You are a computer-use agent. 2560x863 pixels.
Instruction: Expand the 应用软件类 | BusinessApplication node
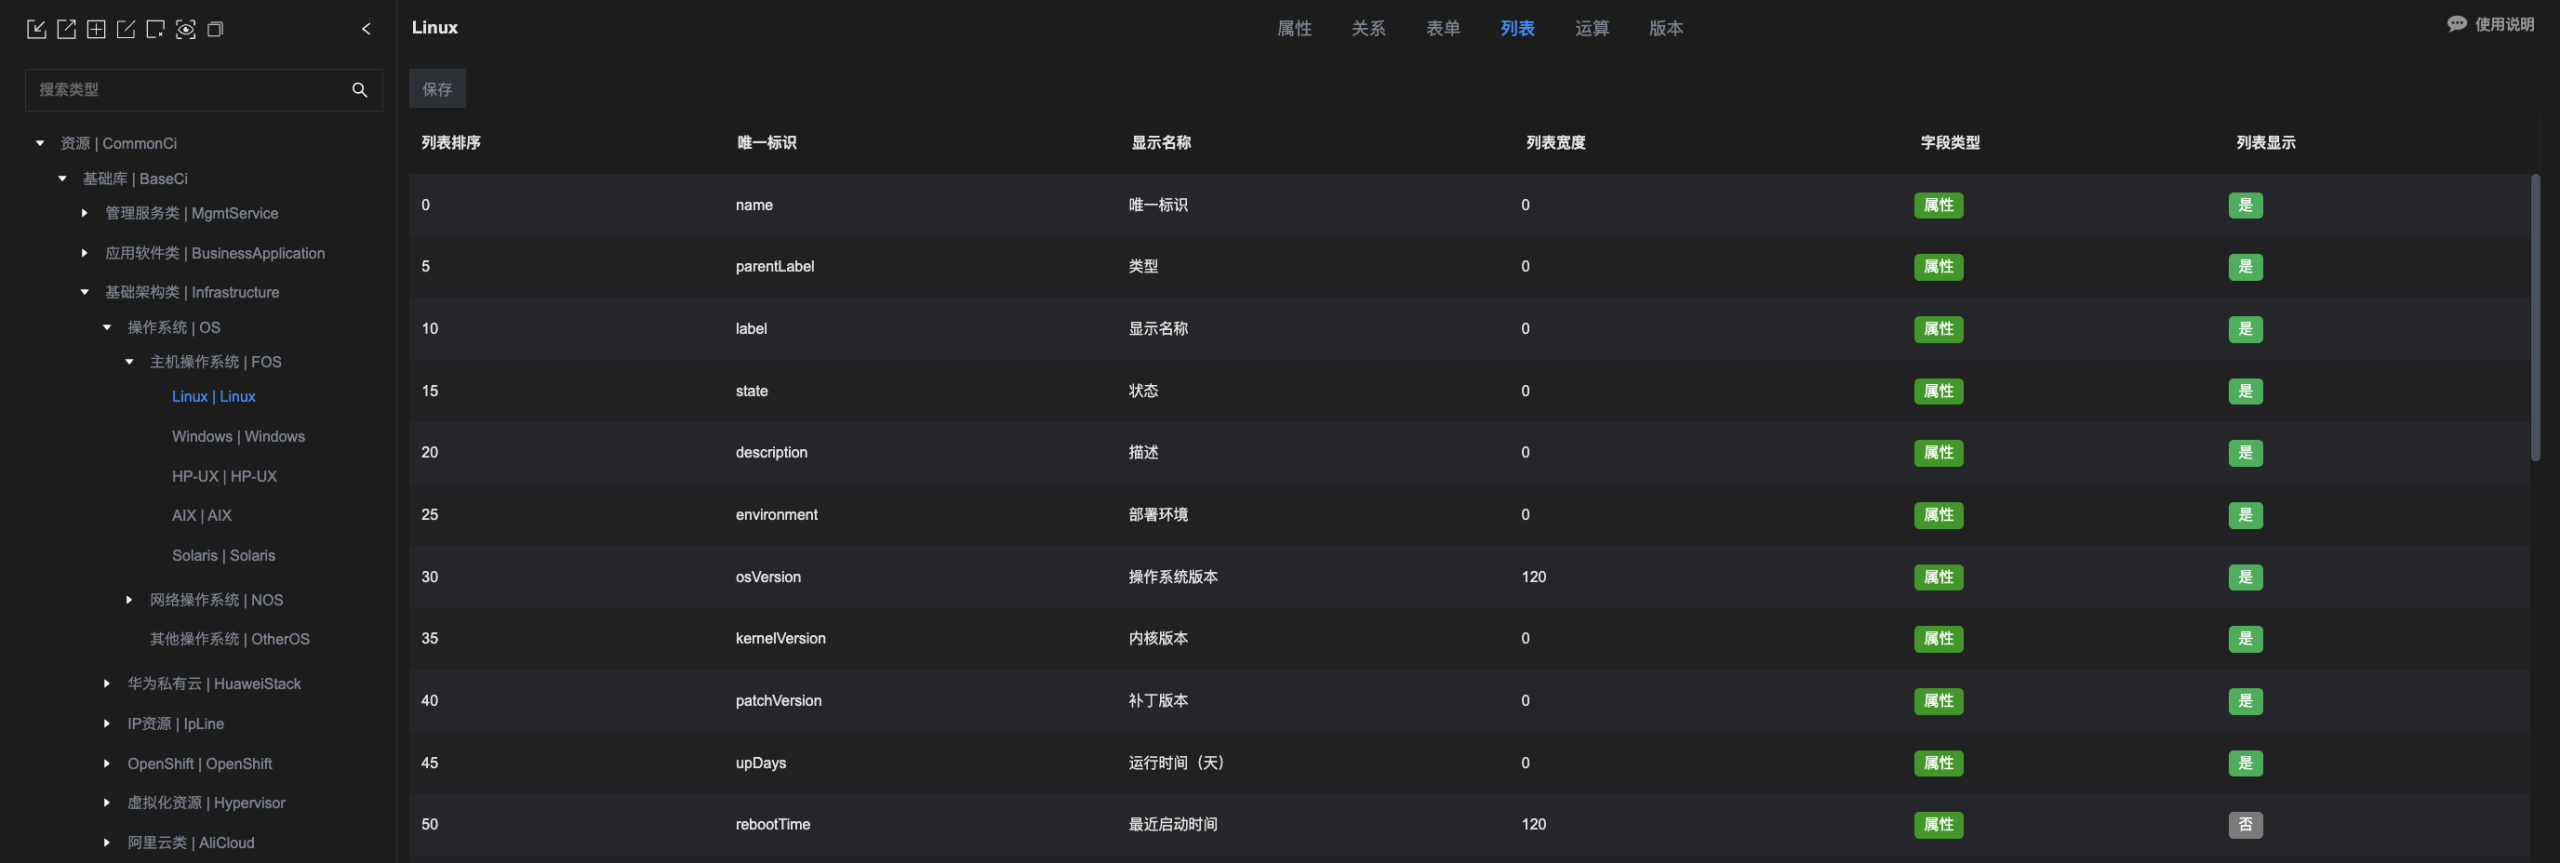pyautogui.click(x=84, y=253)
